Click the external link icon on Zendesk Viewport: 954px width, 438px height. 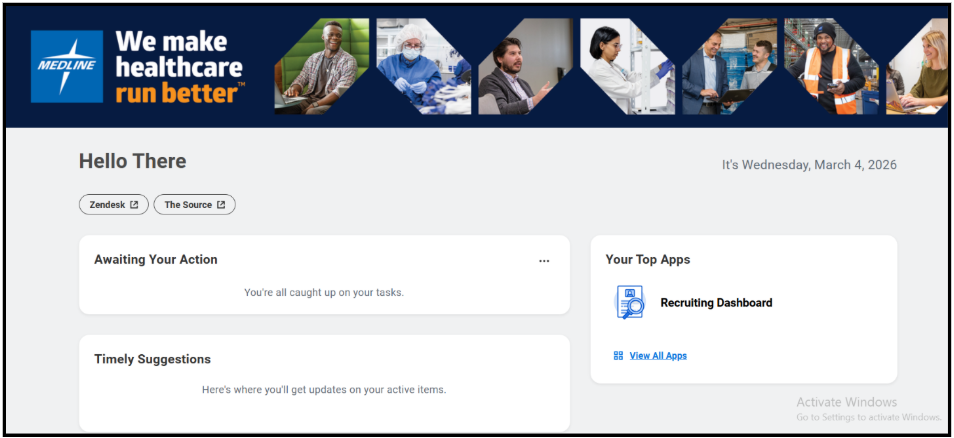pos(134,205)
